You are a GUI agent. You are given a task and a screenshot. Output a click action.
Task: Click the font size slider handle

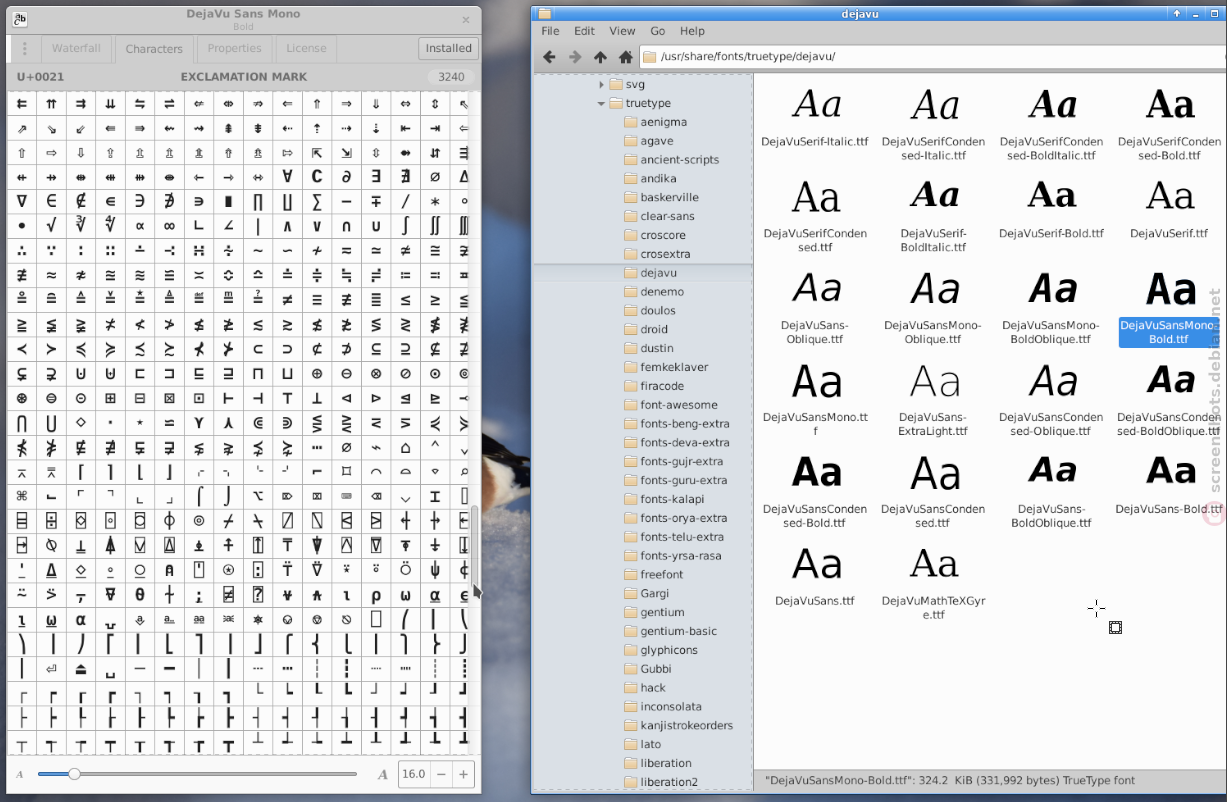(x=74, y=774)
